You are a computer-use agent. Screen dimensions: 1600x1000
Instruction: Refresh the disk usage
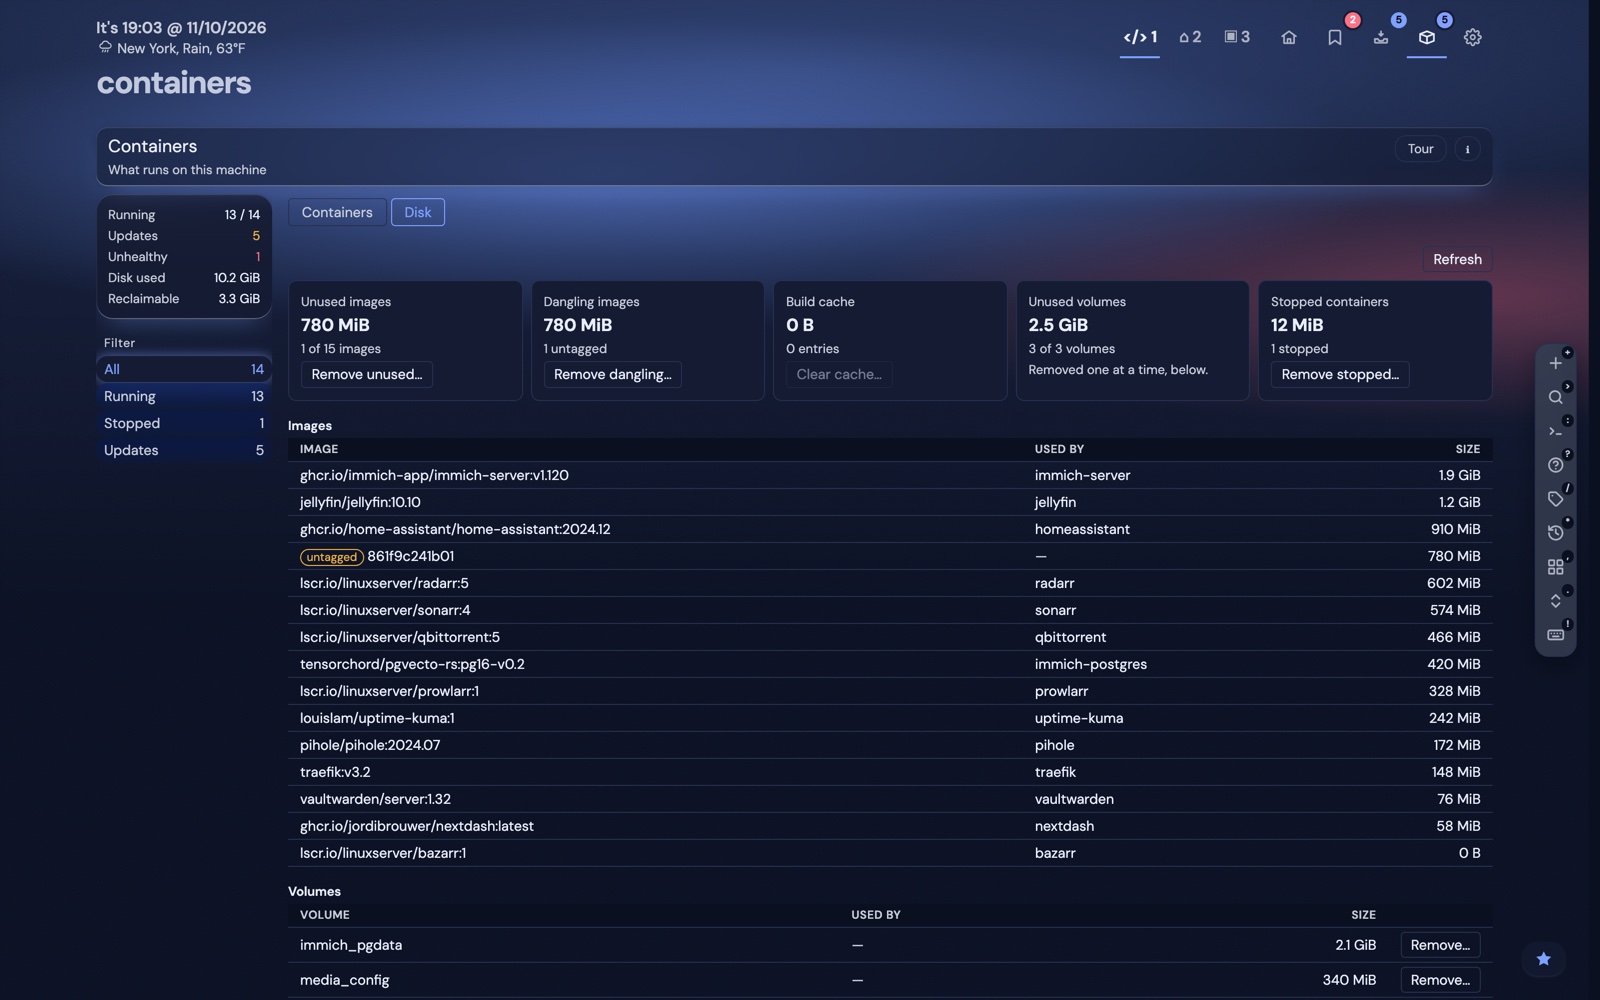pyautogui.click(x=1457, y=259)
